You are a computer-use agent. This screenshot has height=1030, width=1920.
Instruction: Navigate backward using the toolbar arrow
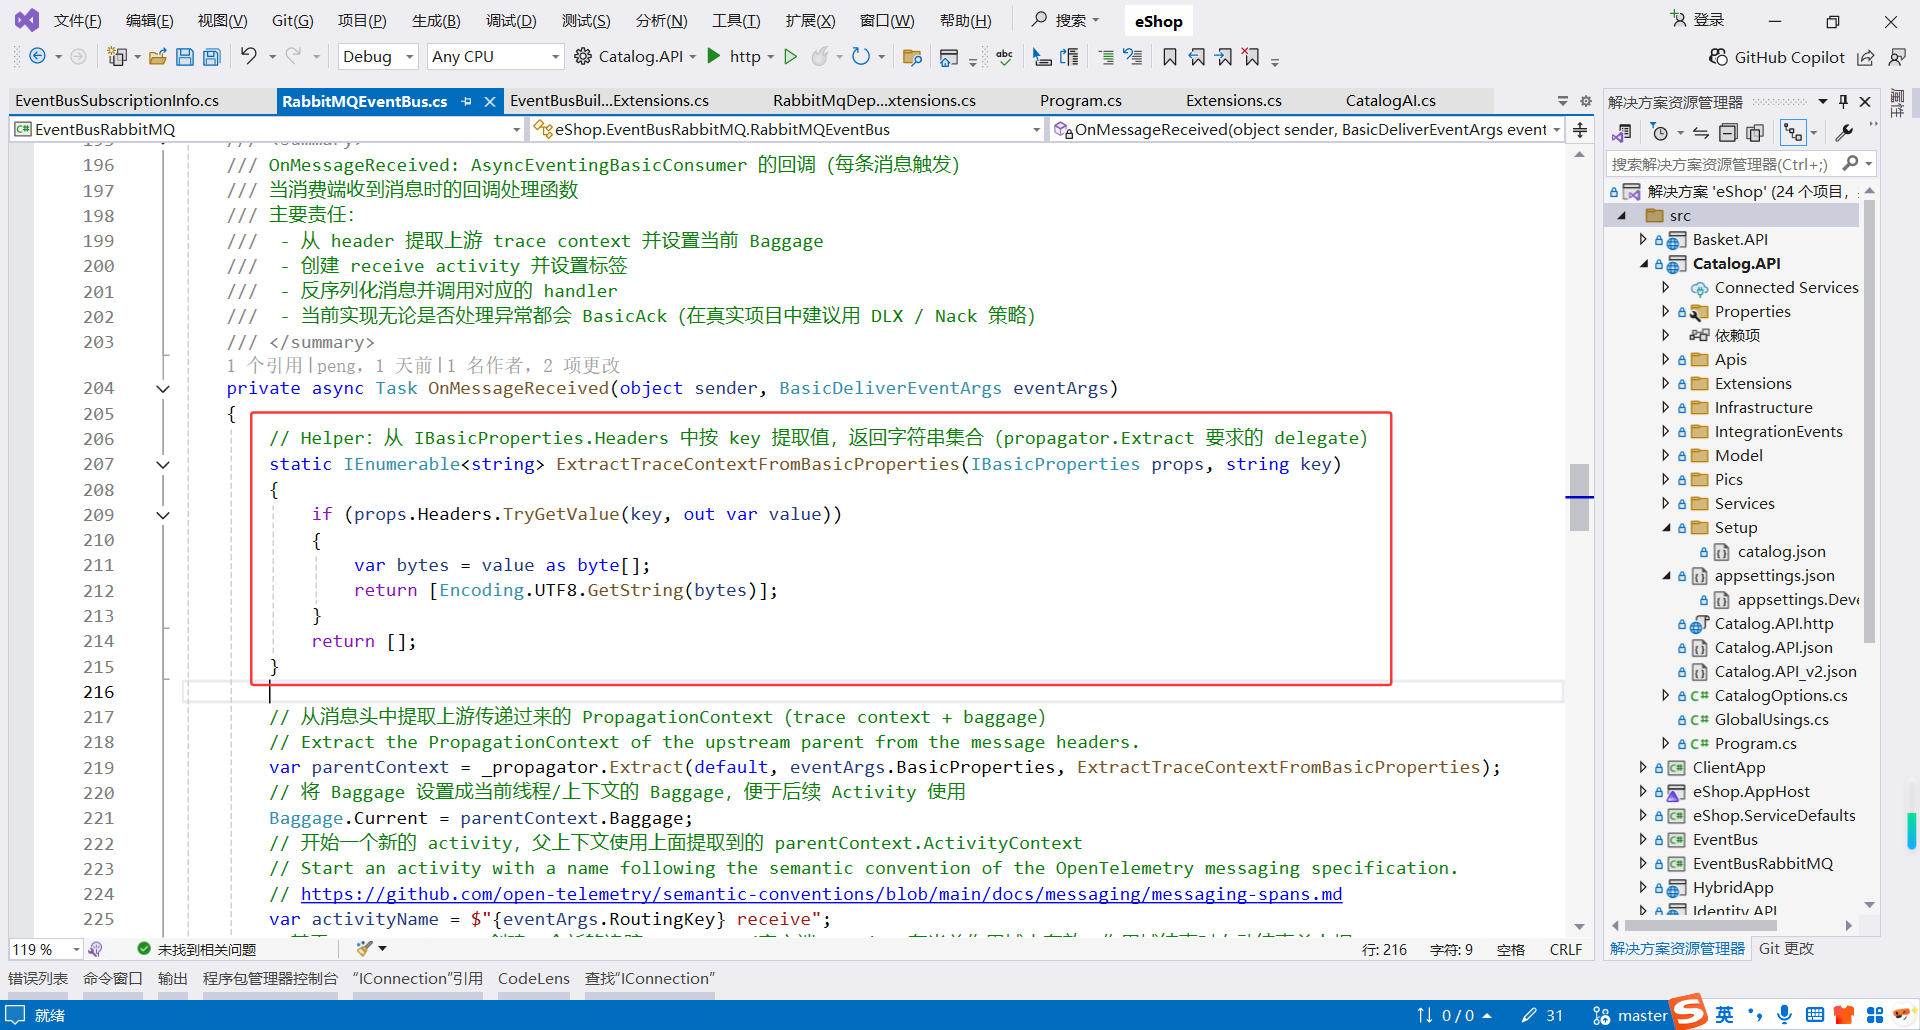click(x=37, y=57)
